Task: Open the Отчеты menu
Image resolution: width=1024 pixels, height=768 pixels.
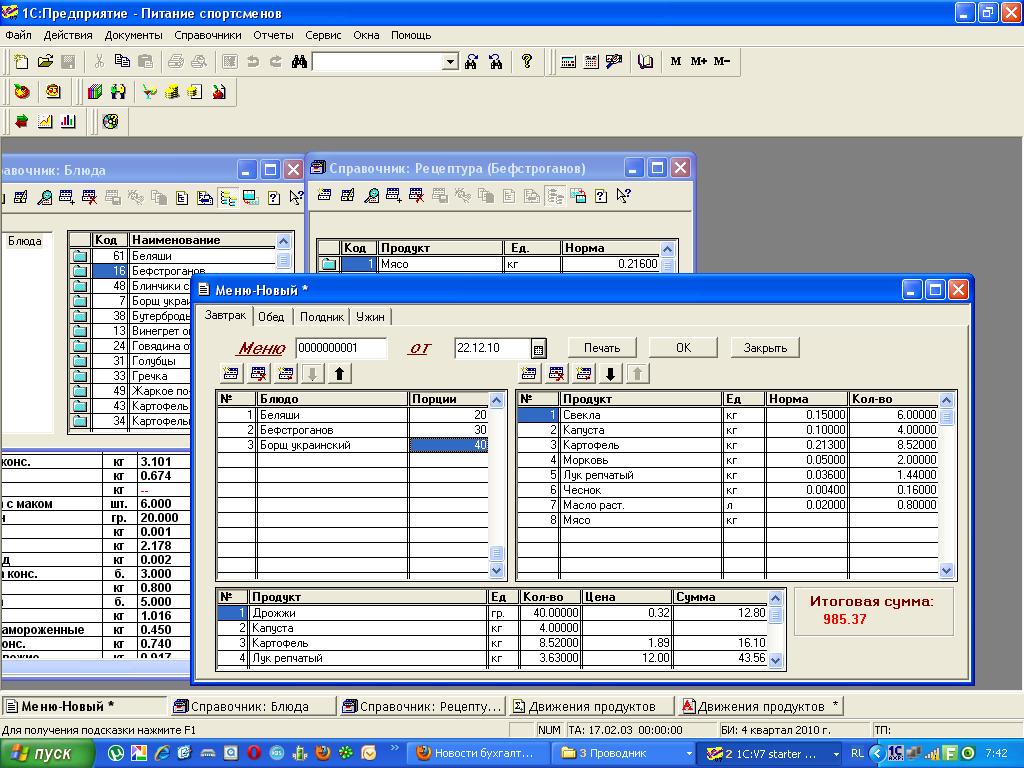Action: [x=273, y=35]
